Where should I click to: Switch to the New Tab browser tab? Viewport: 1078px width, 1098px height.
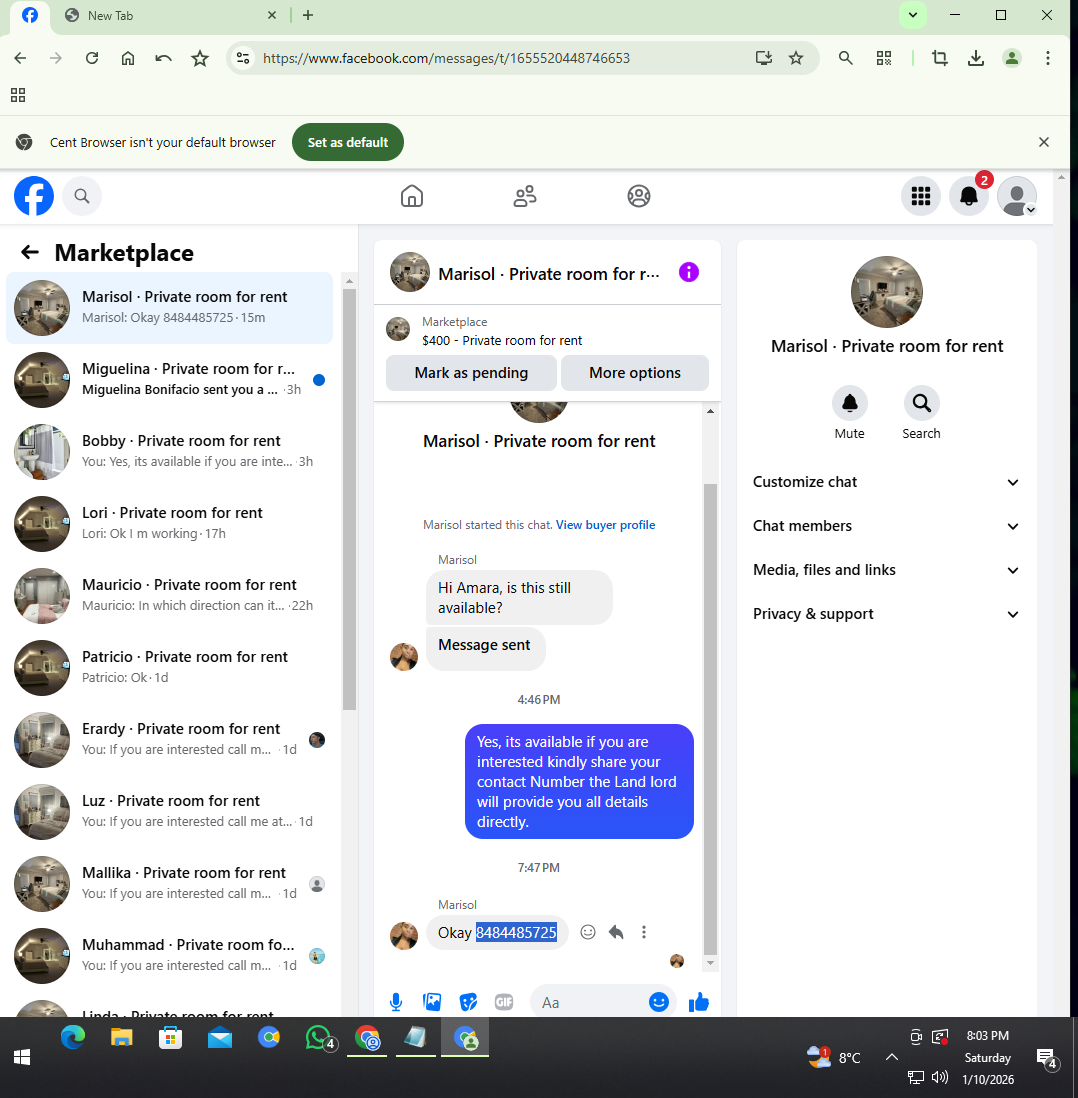(168, 15)
